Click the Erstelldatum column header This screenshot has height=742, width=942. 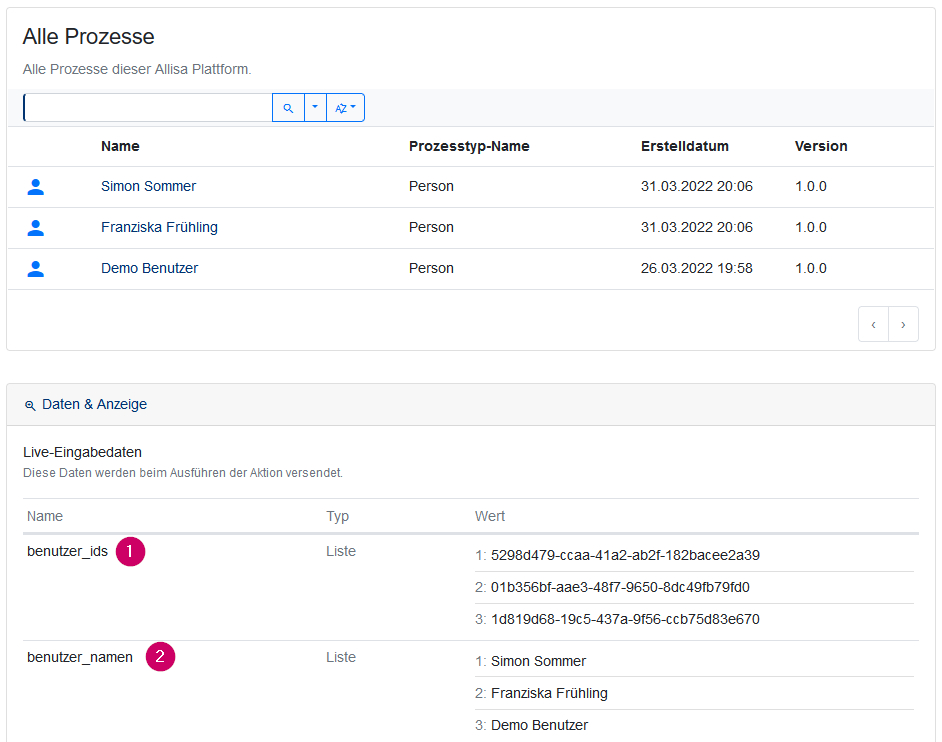tap(685, 146)
